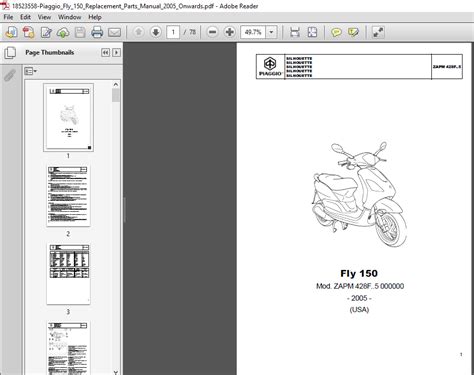The width and height of the screenshot is (474, 375).
Task: Select page 3 thumbnail
Action: point(68,274)
